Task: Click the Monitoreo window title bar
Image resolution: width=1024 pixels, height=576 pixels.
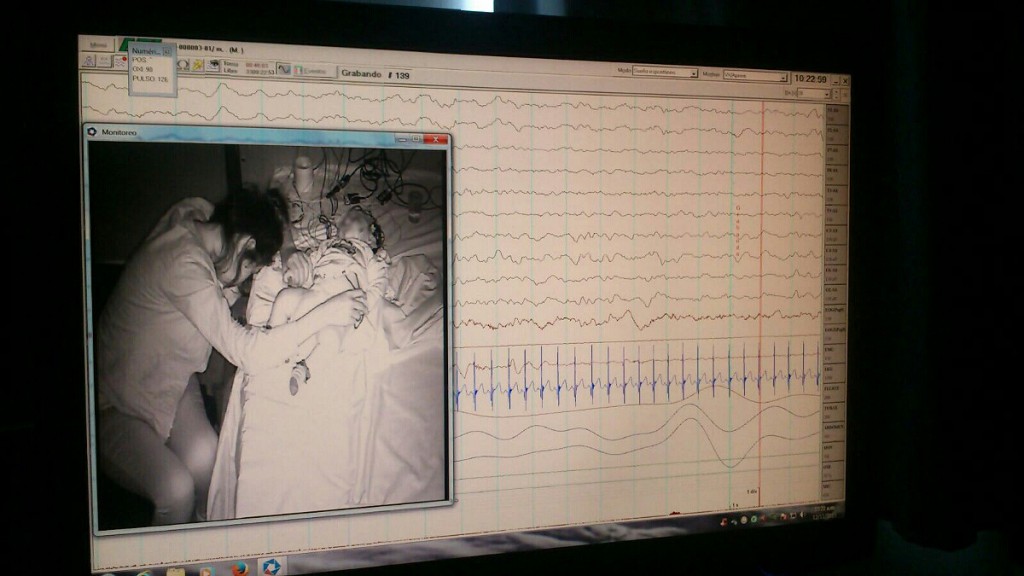Action: pyautogui.click(x=266, y=135)
